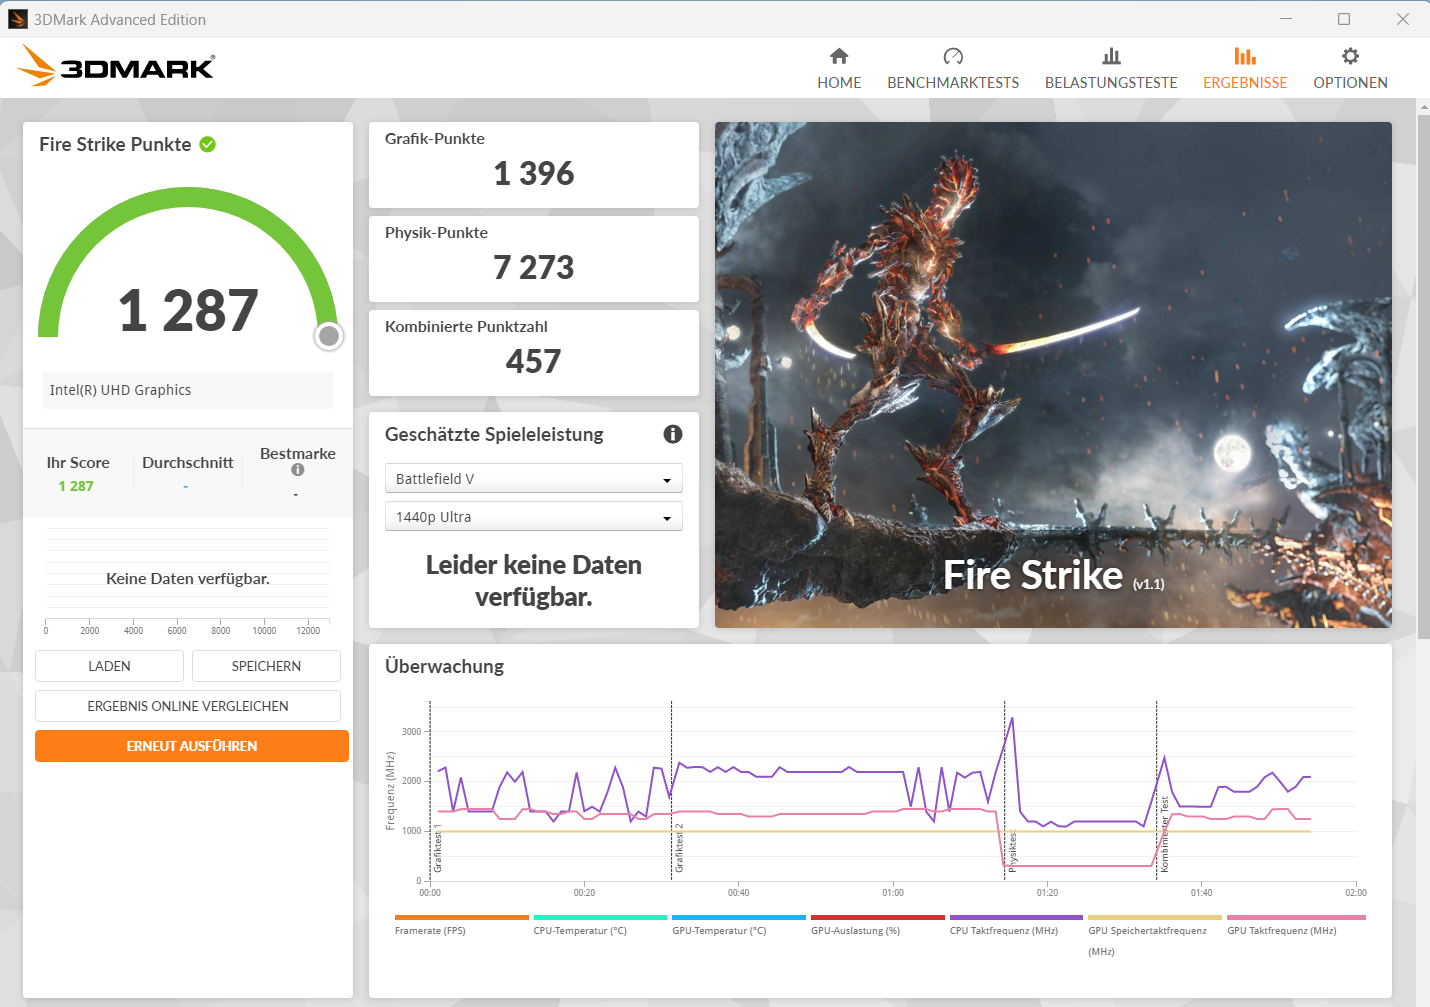Screen dimensions: 1430x1007
Task: Click the Fire Strike preview image
Action: (x=1053, y=375)
